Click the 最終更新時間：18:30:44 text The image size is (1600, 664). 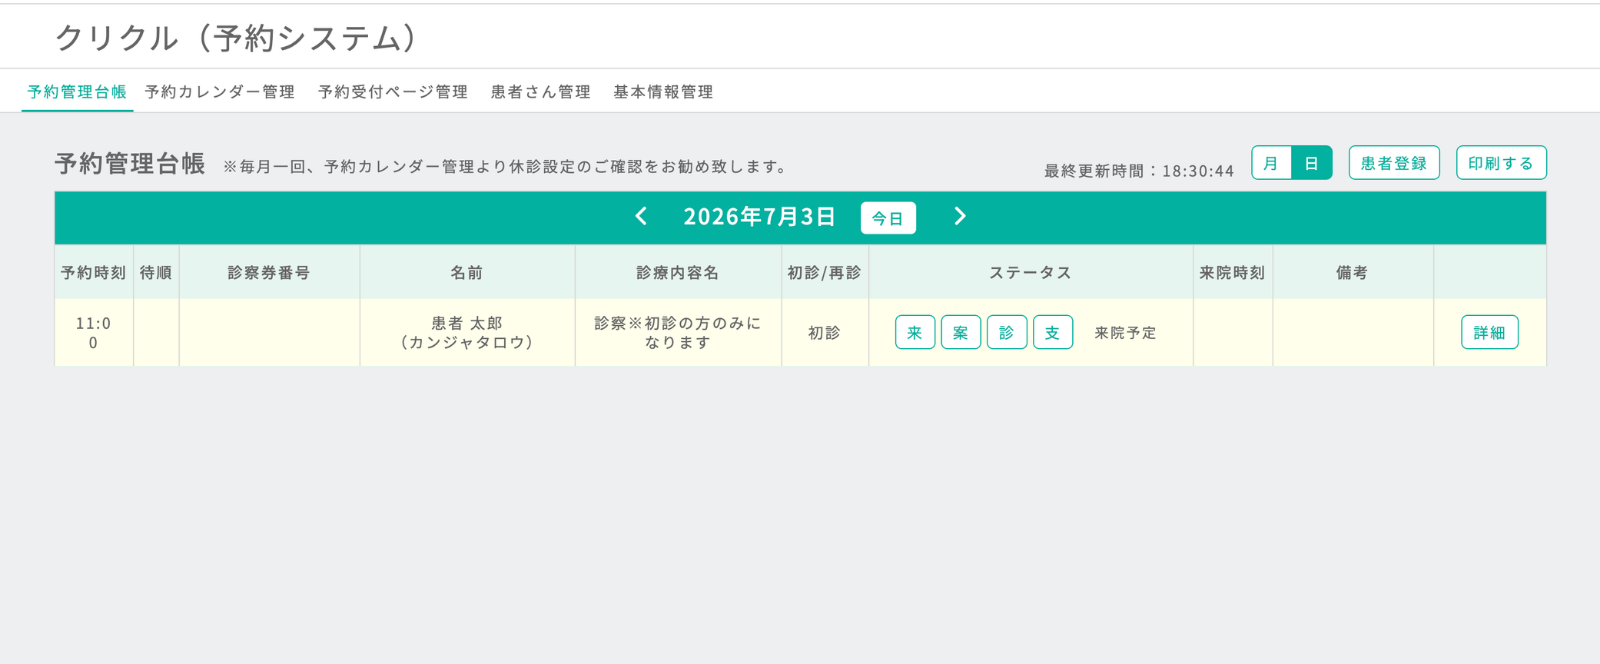tap(1139, 171)
